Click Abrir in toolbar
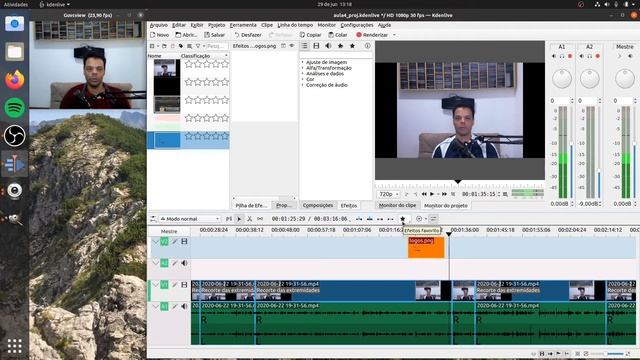Screen dimensions: 640x360 pyautogui.click(x=186, y=35)
